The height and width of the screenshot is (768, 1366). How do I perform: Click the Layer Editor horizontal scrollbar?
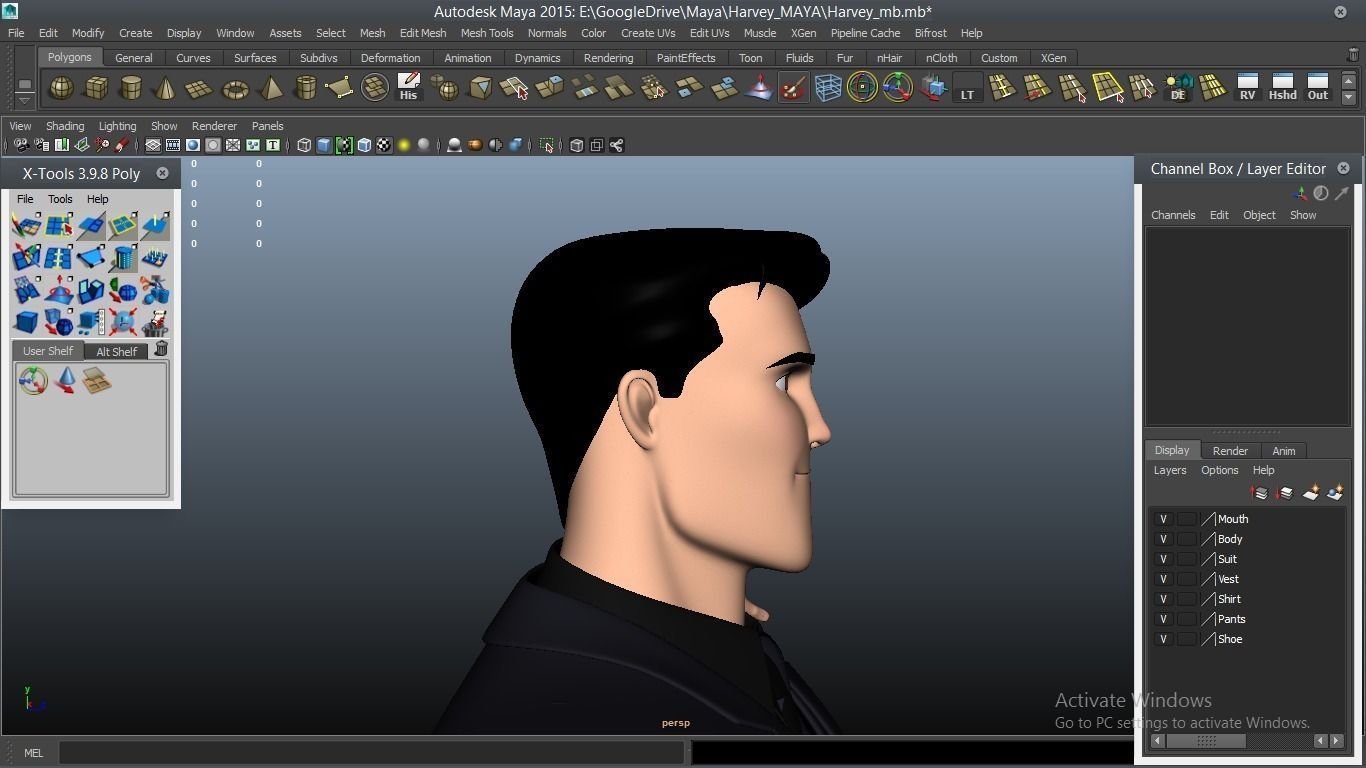click(x=1206, y=741)
